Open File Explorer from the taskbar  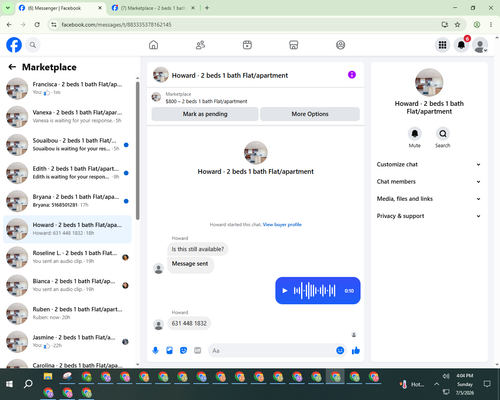tap(48, 377)
